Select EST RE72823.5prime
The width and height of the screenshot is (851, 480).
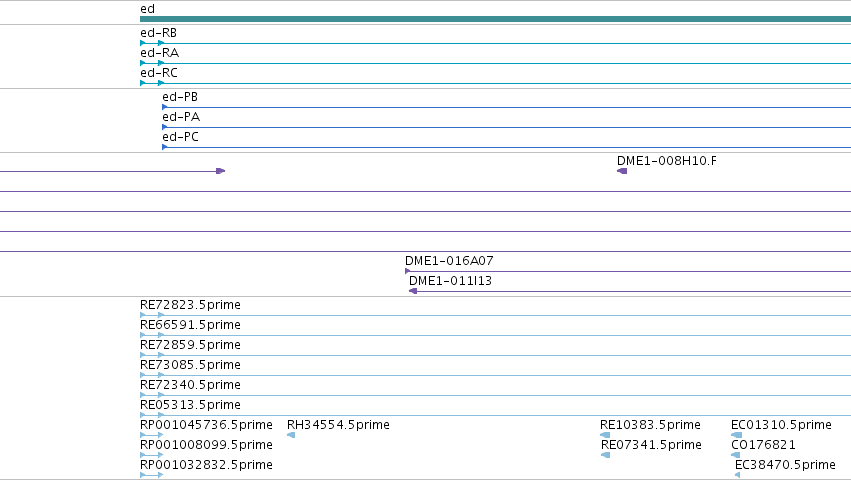click(x=190, y=305)
